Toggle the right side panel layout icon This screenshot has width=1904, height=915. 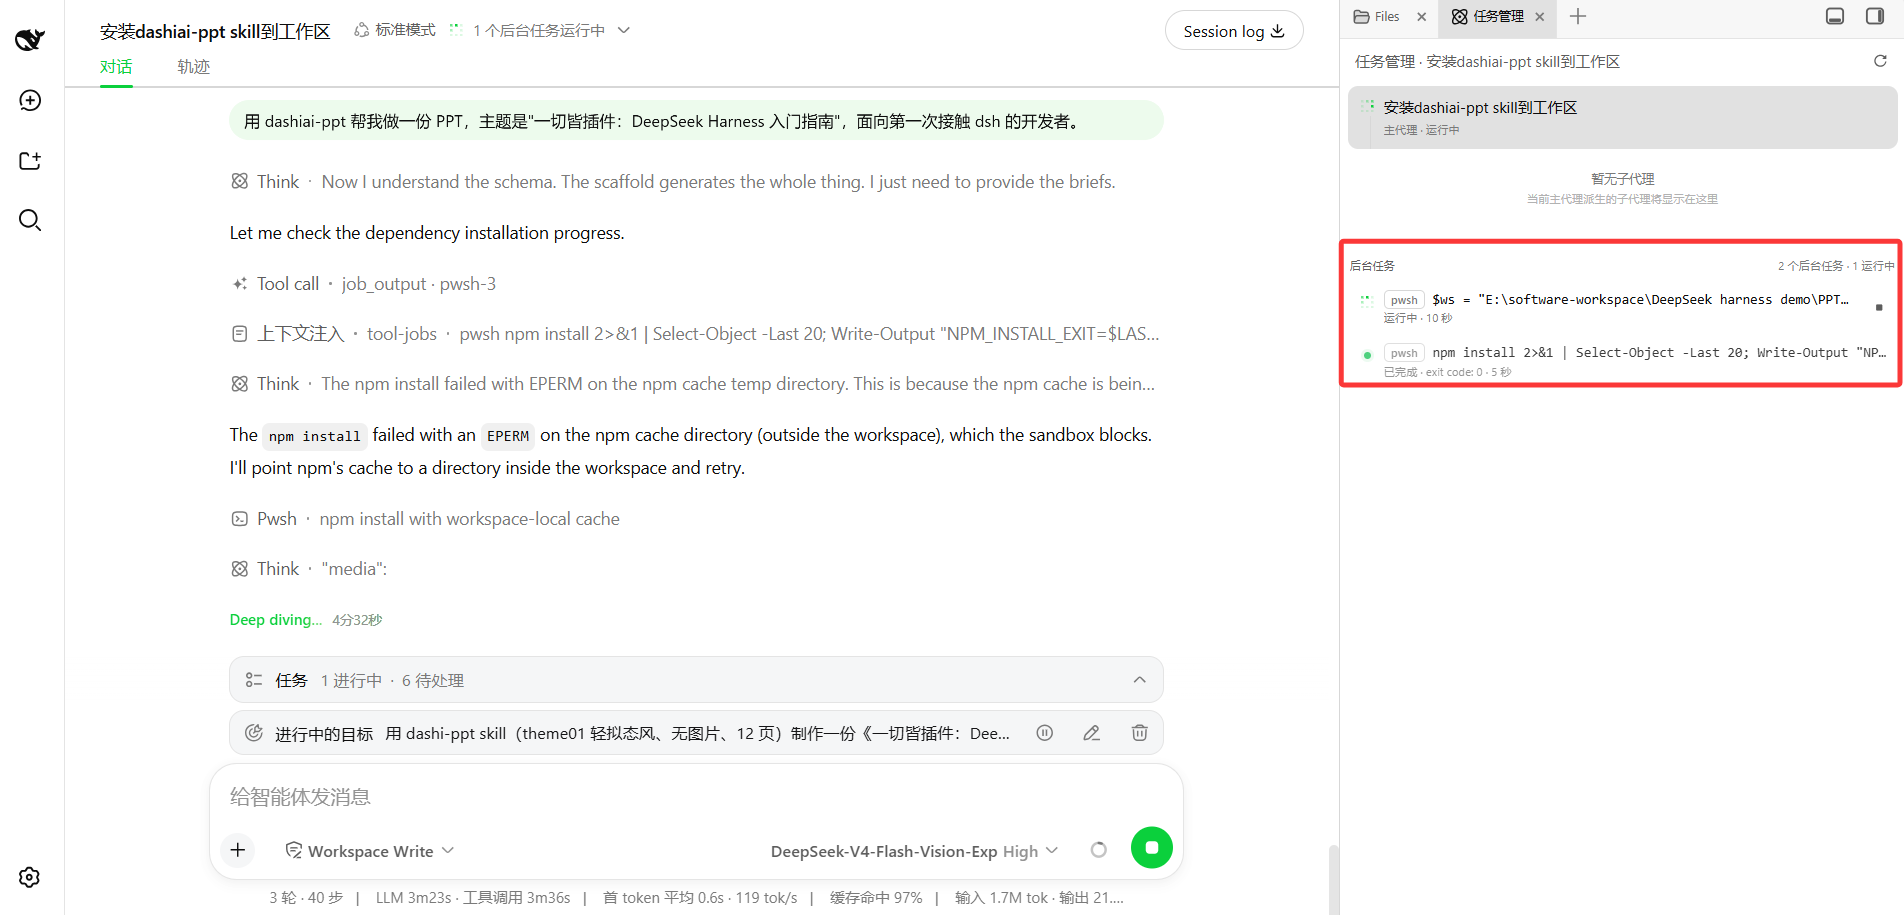1875,16
